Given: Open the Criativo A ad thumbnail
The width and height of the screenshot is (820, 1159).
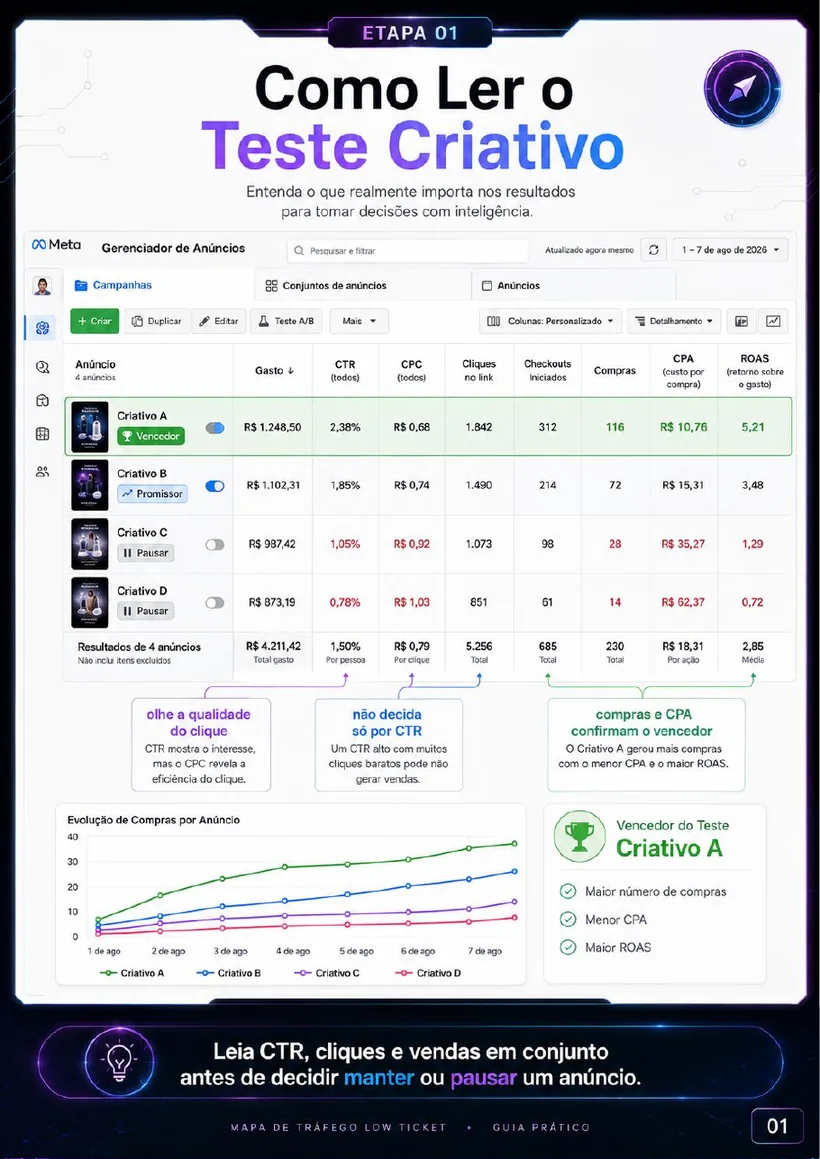Looking at the screenshot, I should (89, 427).
